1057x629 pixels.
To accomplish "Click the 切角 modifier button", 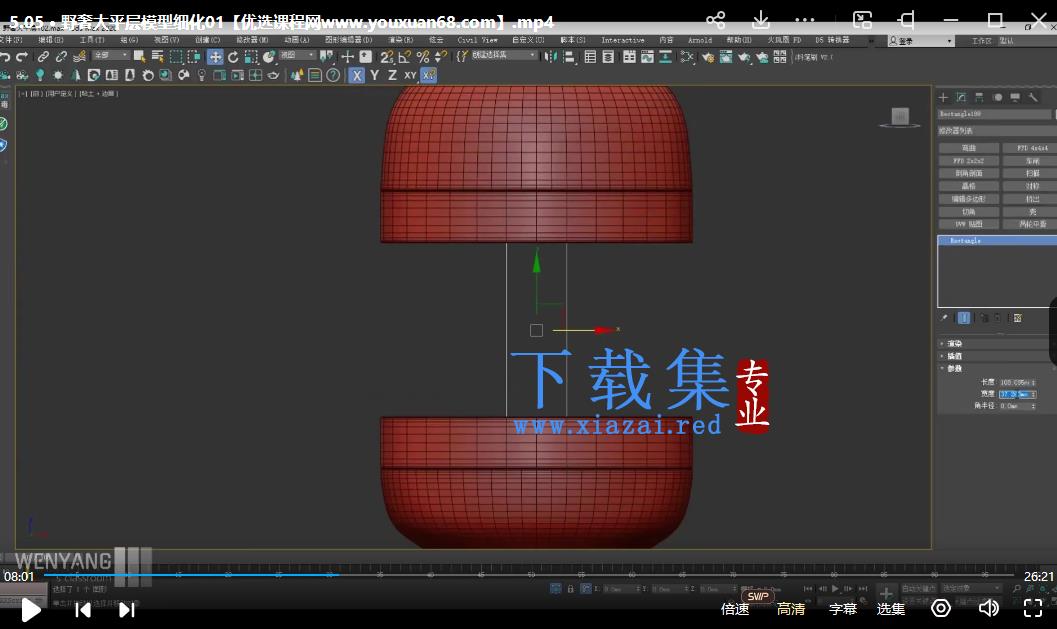I will pos(969,212).
